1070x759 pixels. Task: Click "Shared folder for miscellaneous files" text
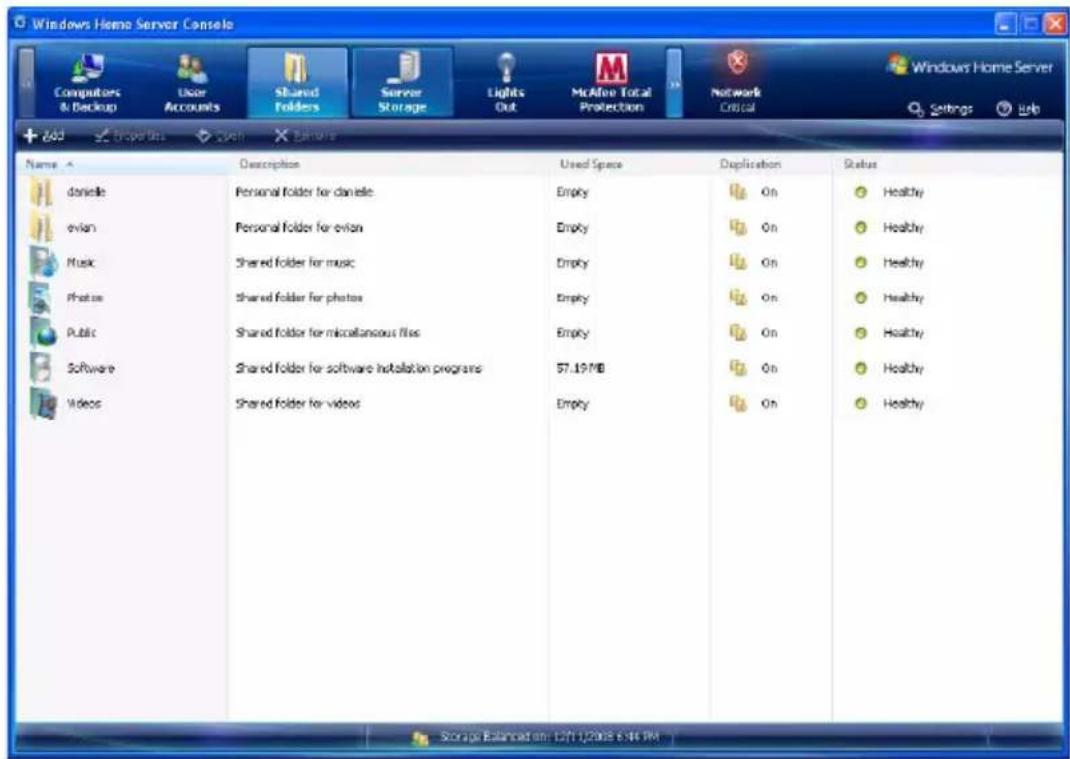(x=328, y=332)
